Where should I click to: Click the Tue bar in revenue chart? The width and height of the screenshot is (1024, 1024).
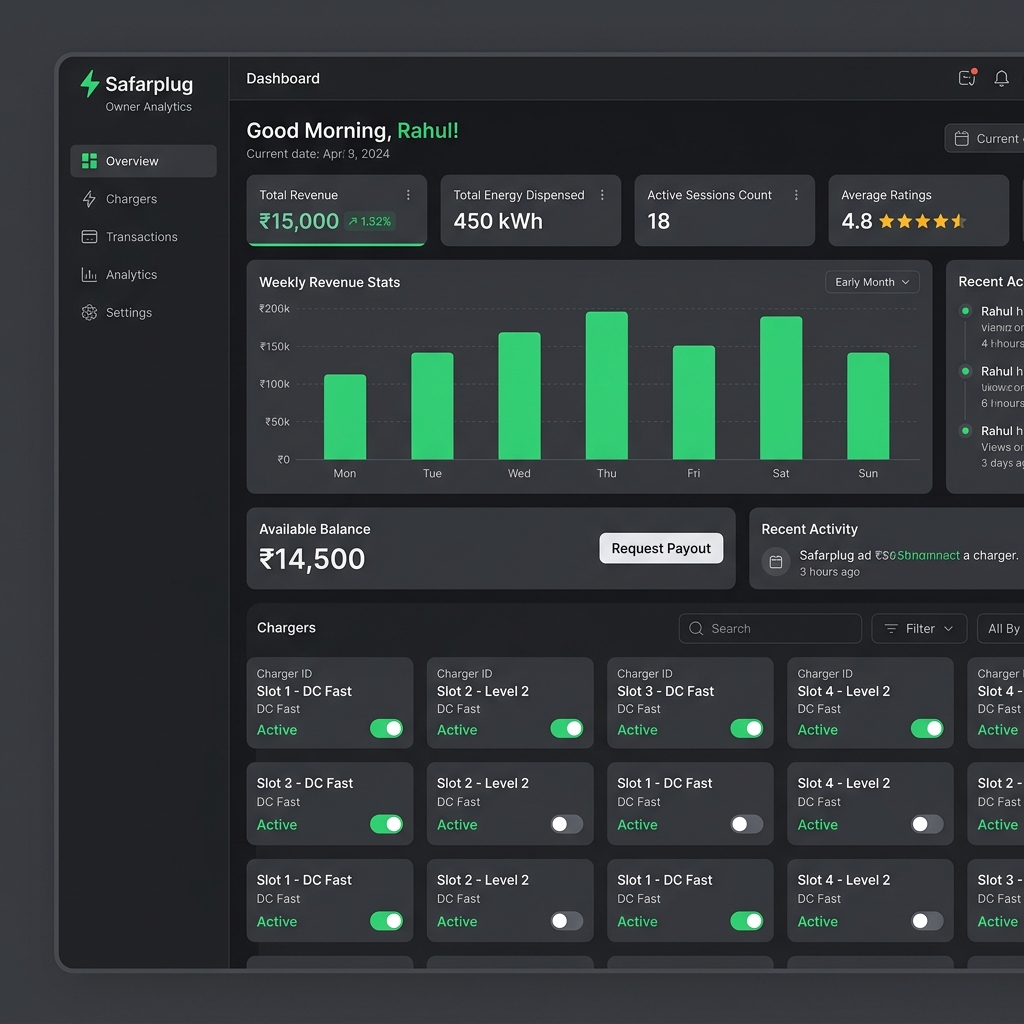coord(432,406)
